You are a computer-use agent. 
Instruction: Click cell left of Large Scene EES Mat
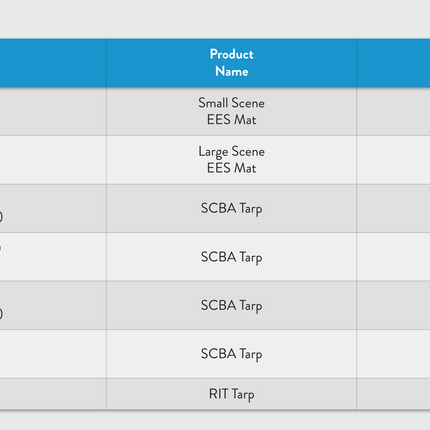click(x=53, y=160)
